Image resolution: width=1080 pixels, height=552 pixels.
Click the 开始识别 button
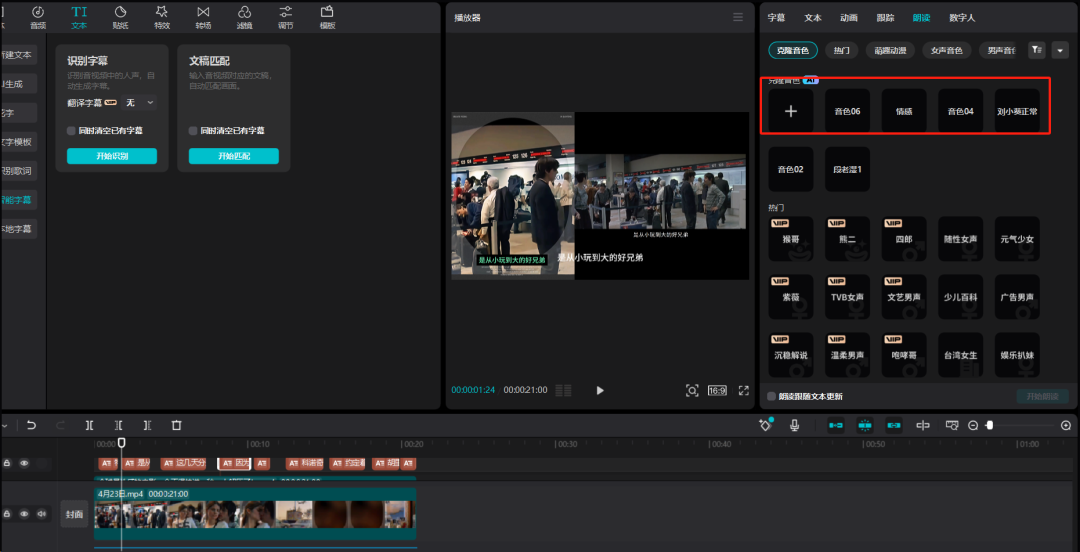coord(112,156)
